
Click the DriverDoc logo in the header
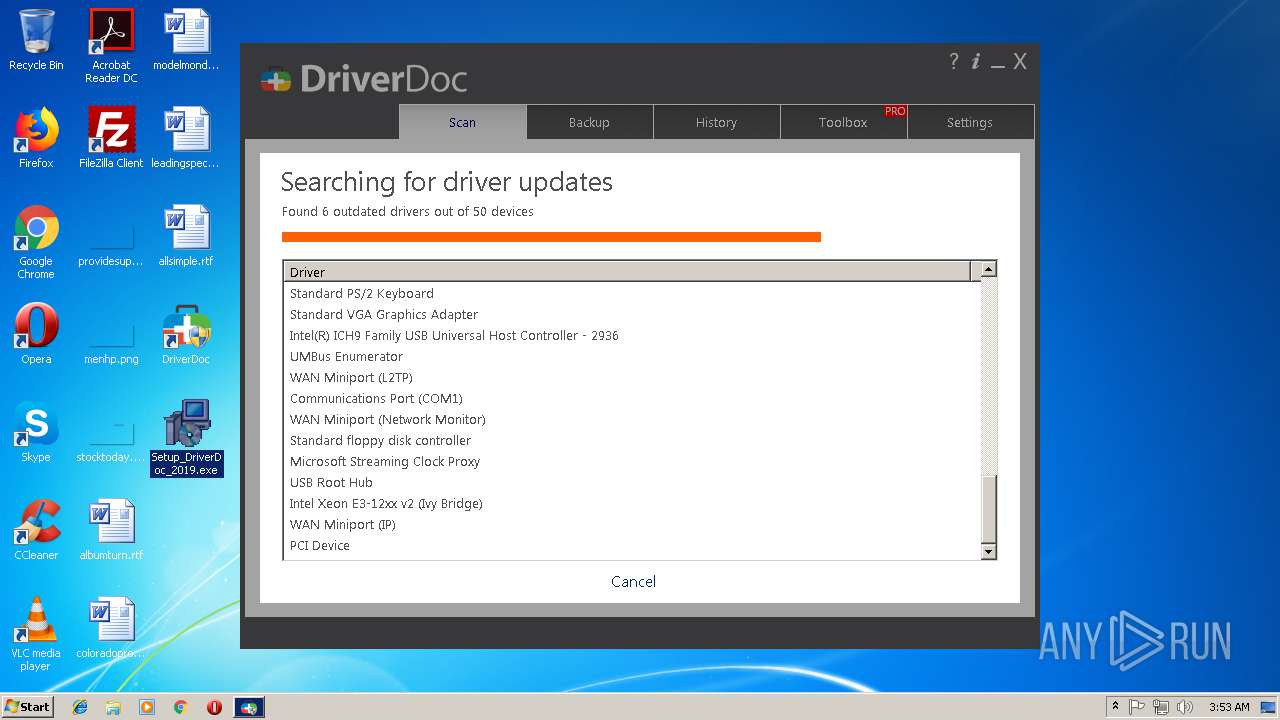point(363,79)
